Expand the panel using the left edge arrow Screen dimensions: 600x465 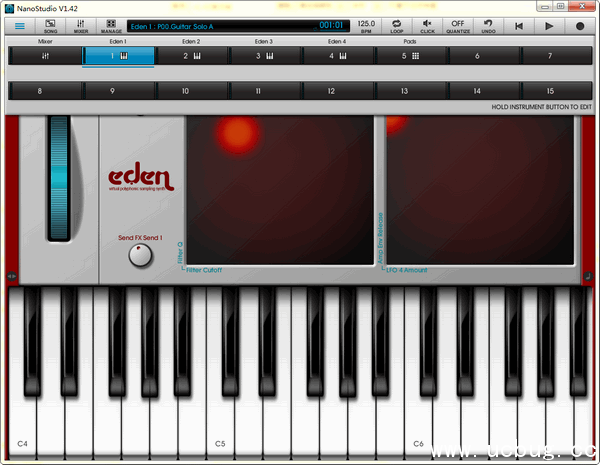tap(12, 276)
